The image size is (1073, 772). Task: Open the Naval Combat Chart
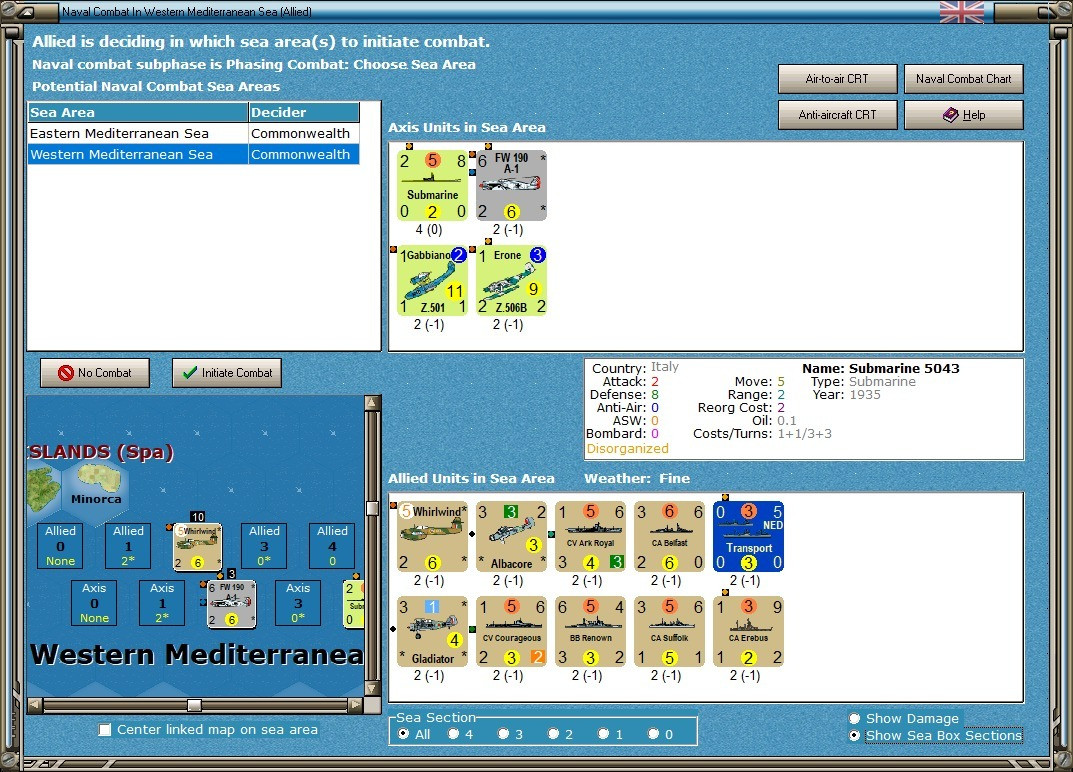[964, 79]
